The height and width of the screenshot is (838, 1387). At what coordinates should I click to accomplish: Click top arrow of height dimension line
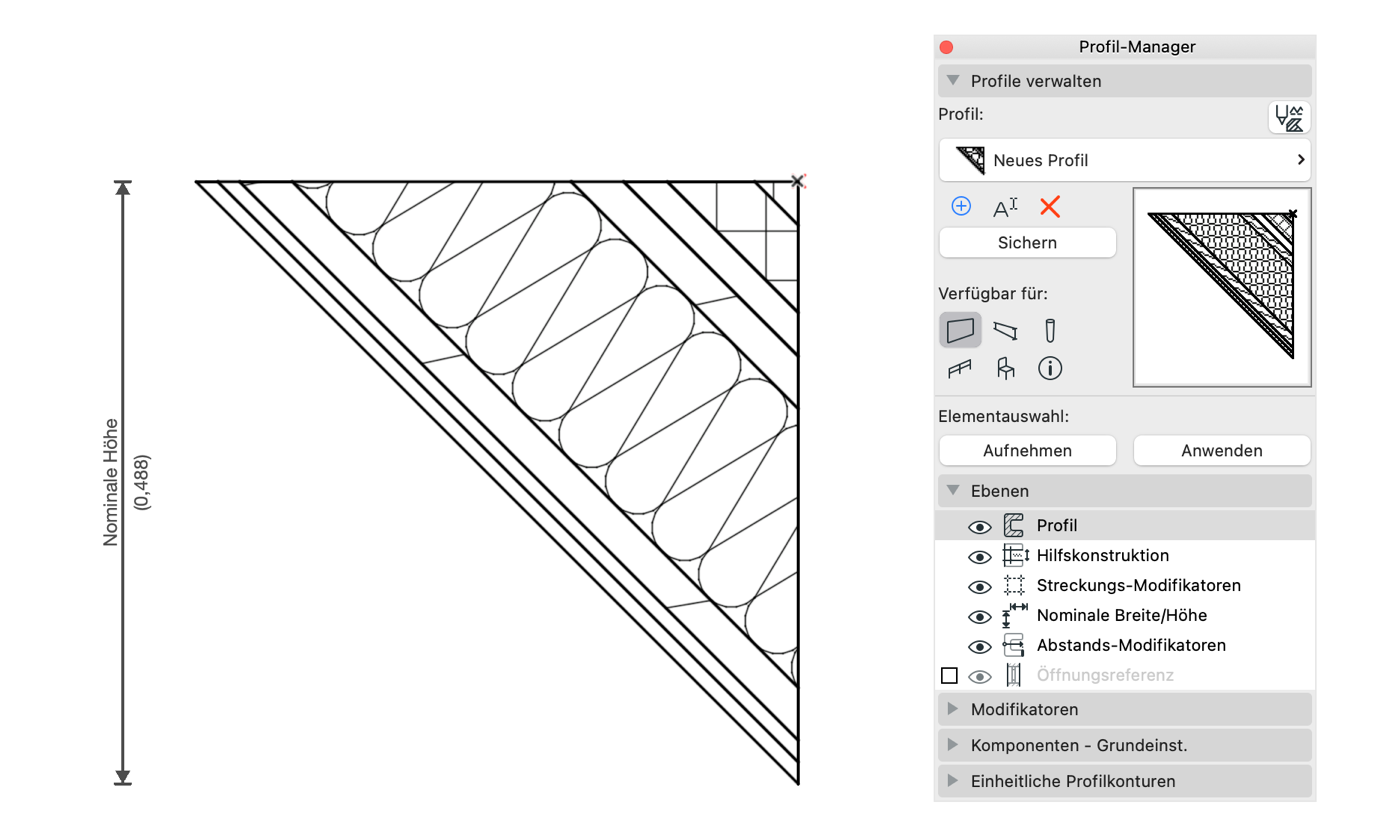[123, 190]
